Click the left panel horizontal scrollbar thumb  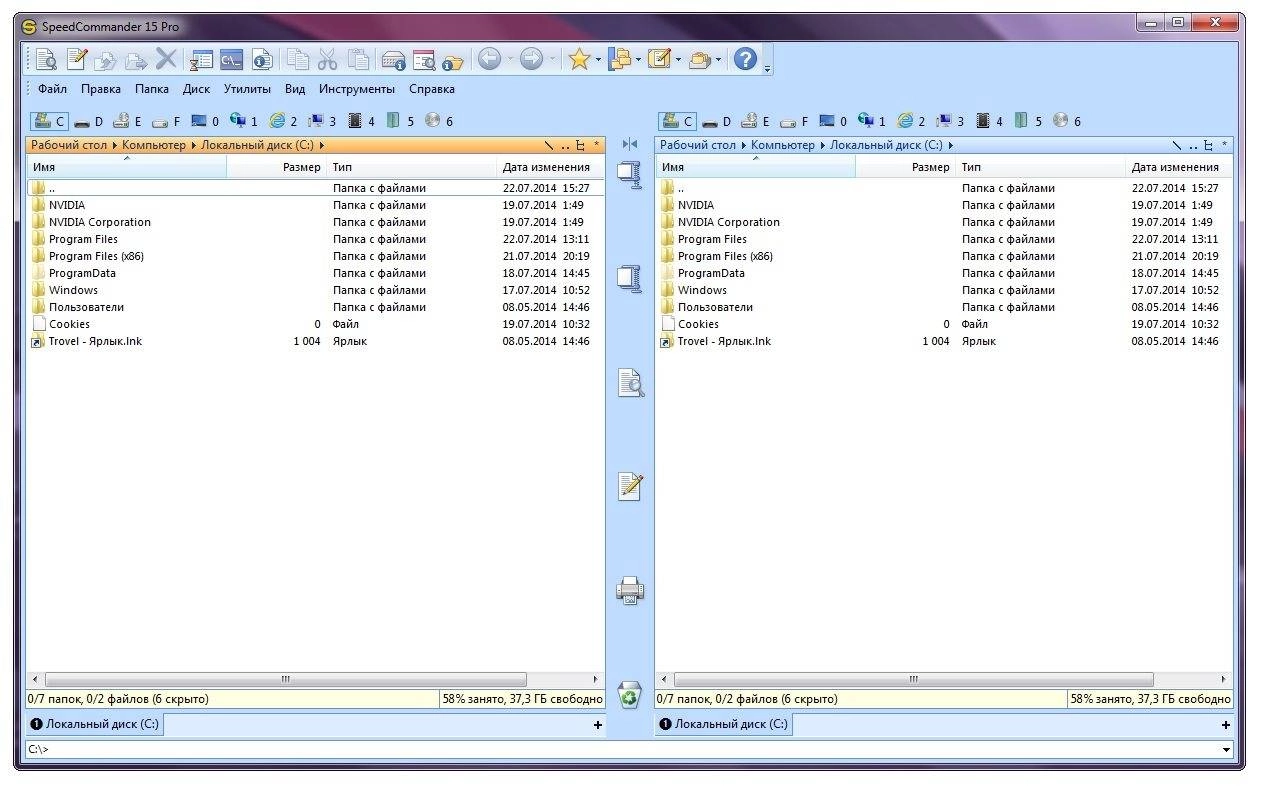coord(285,679)
